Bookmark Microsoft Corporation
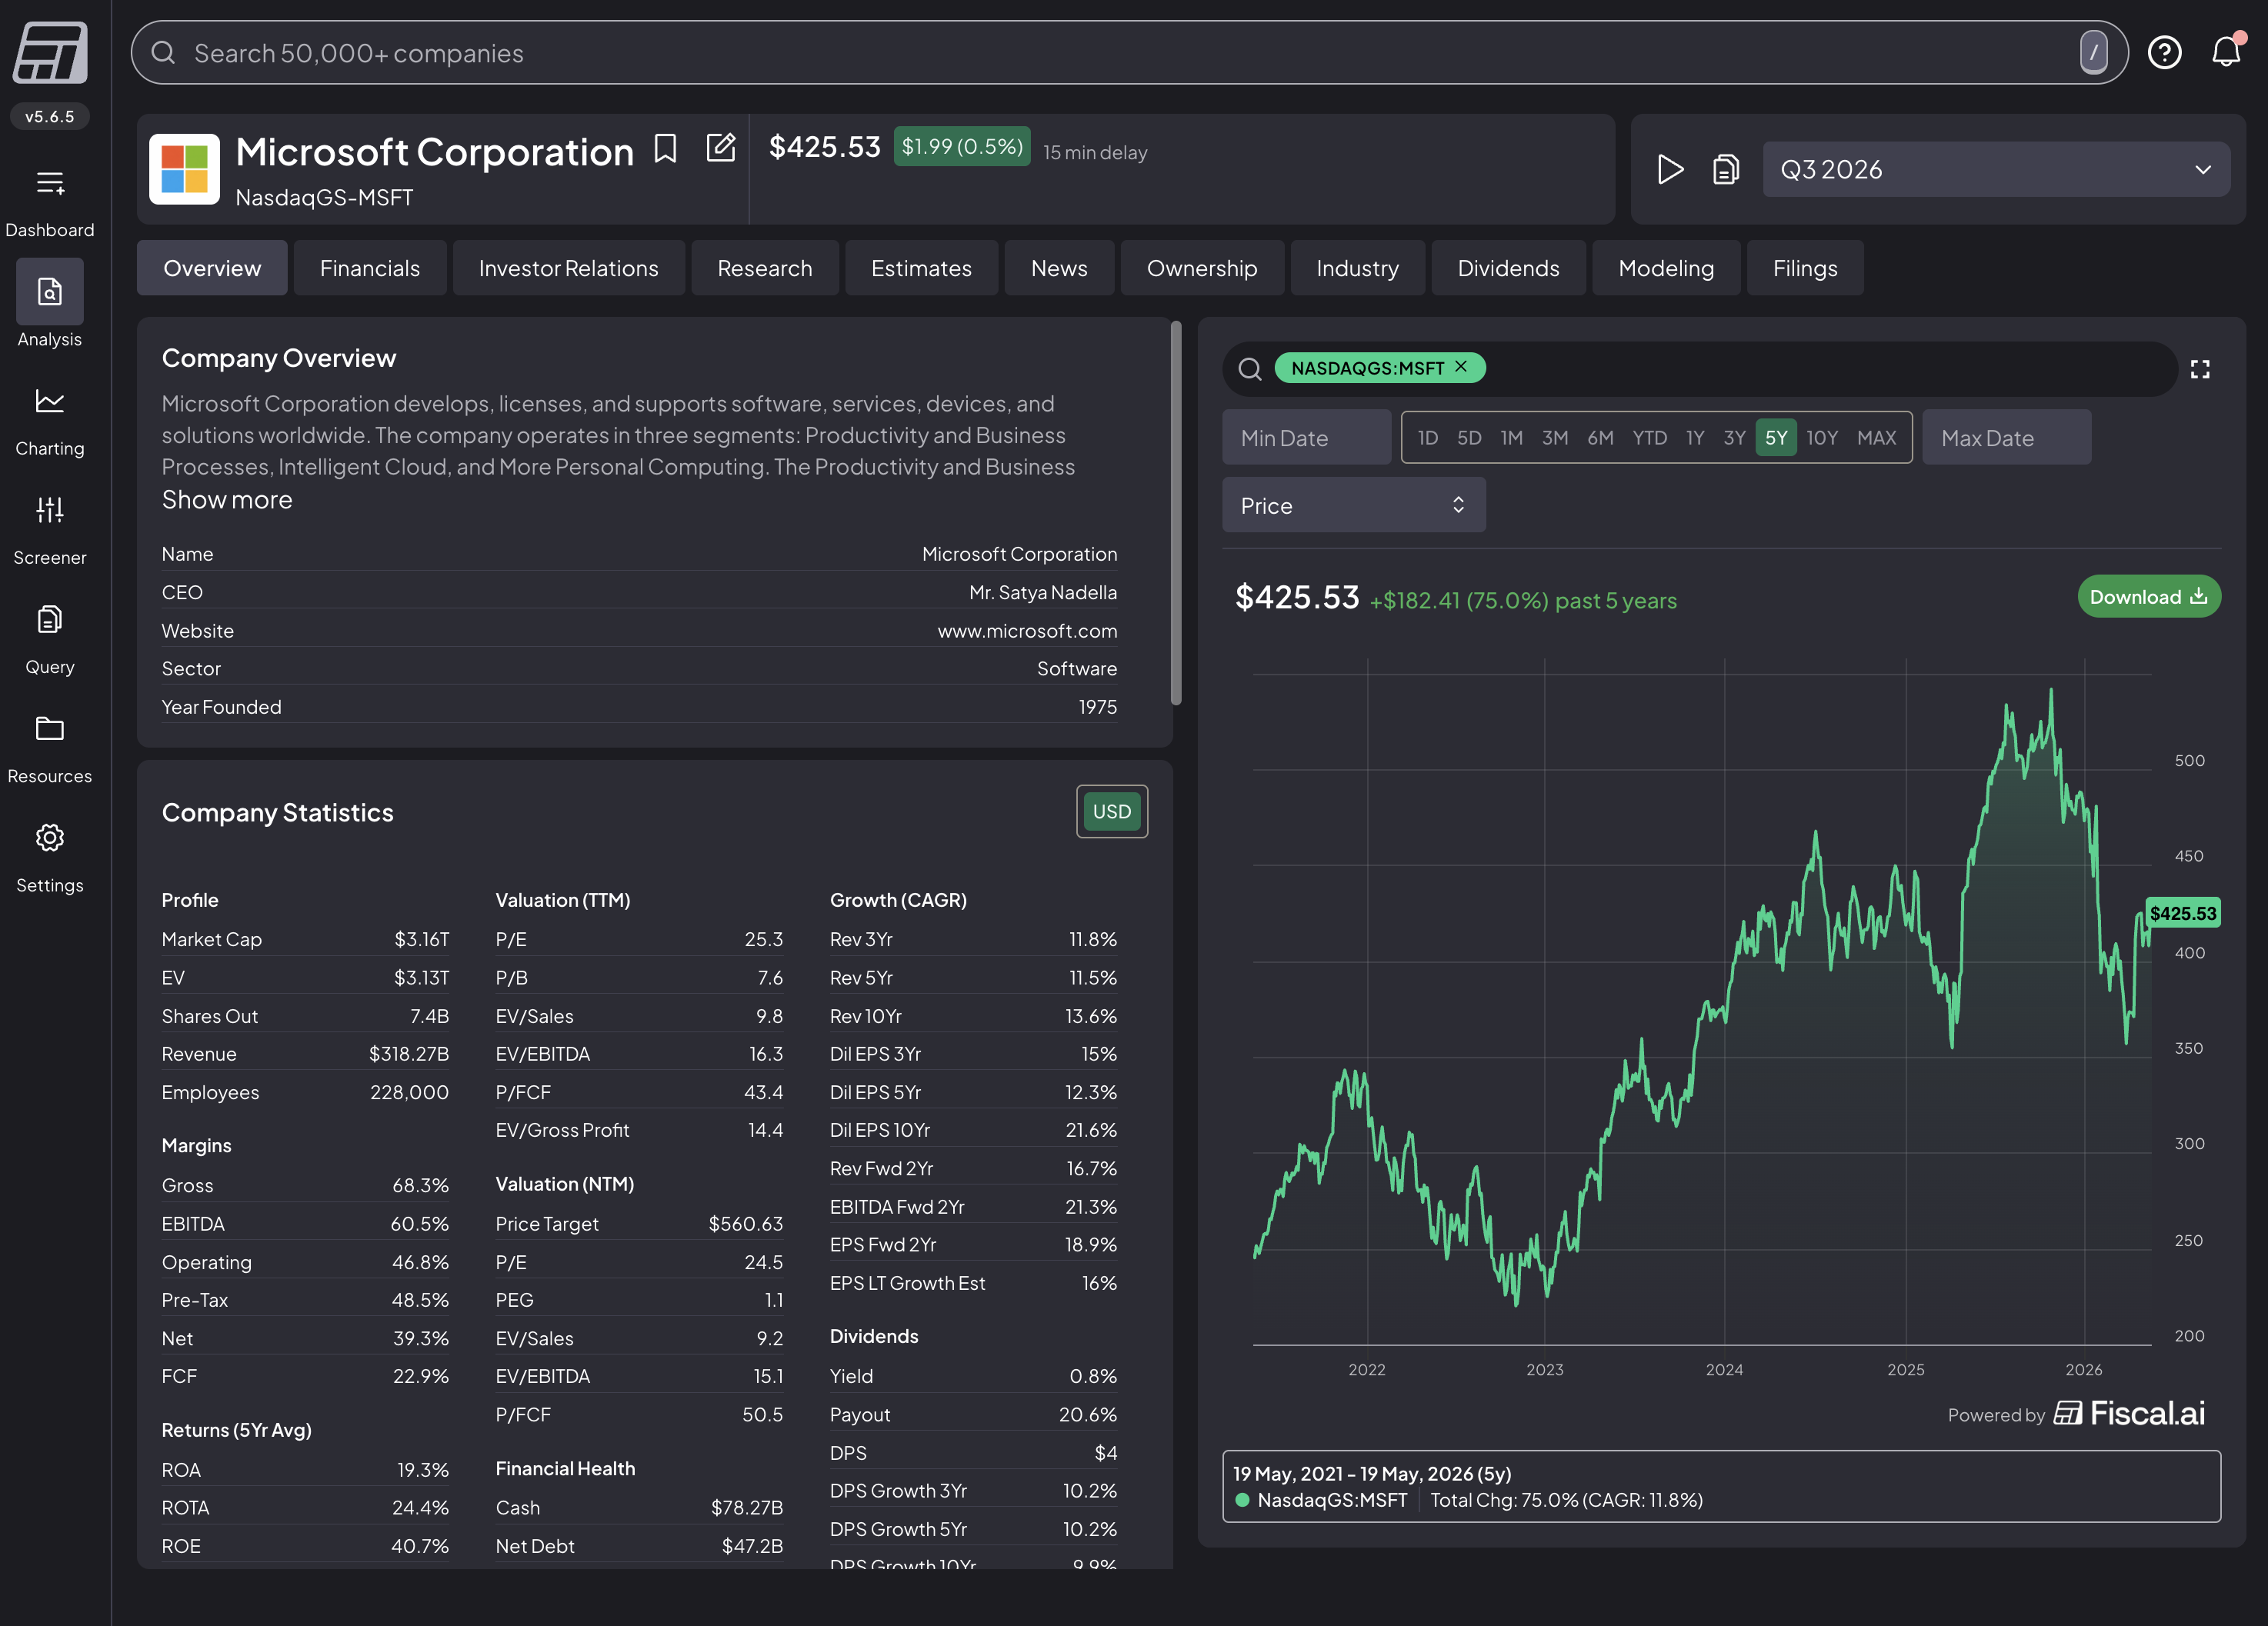The width and height of the screenshot is (2268, 1626). click(x=665, y=148)
